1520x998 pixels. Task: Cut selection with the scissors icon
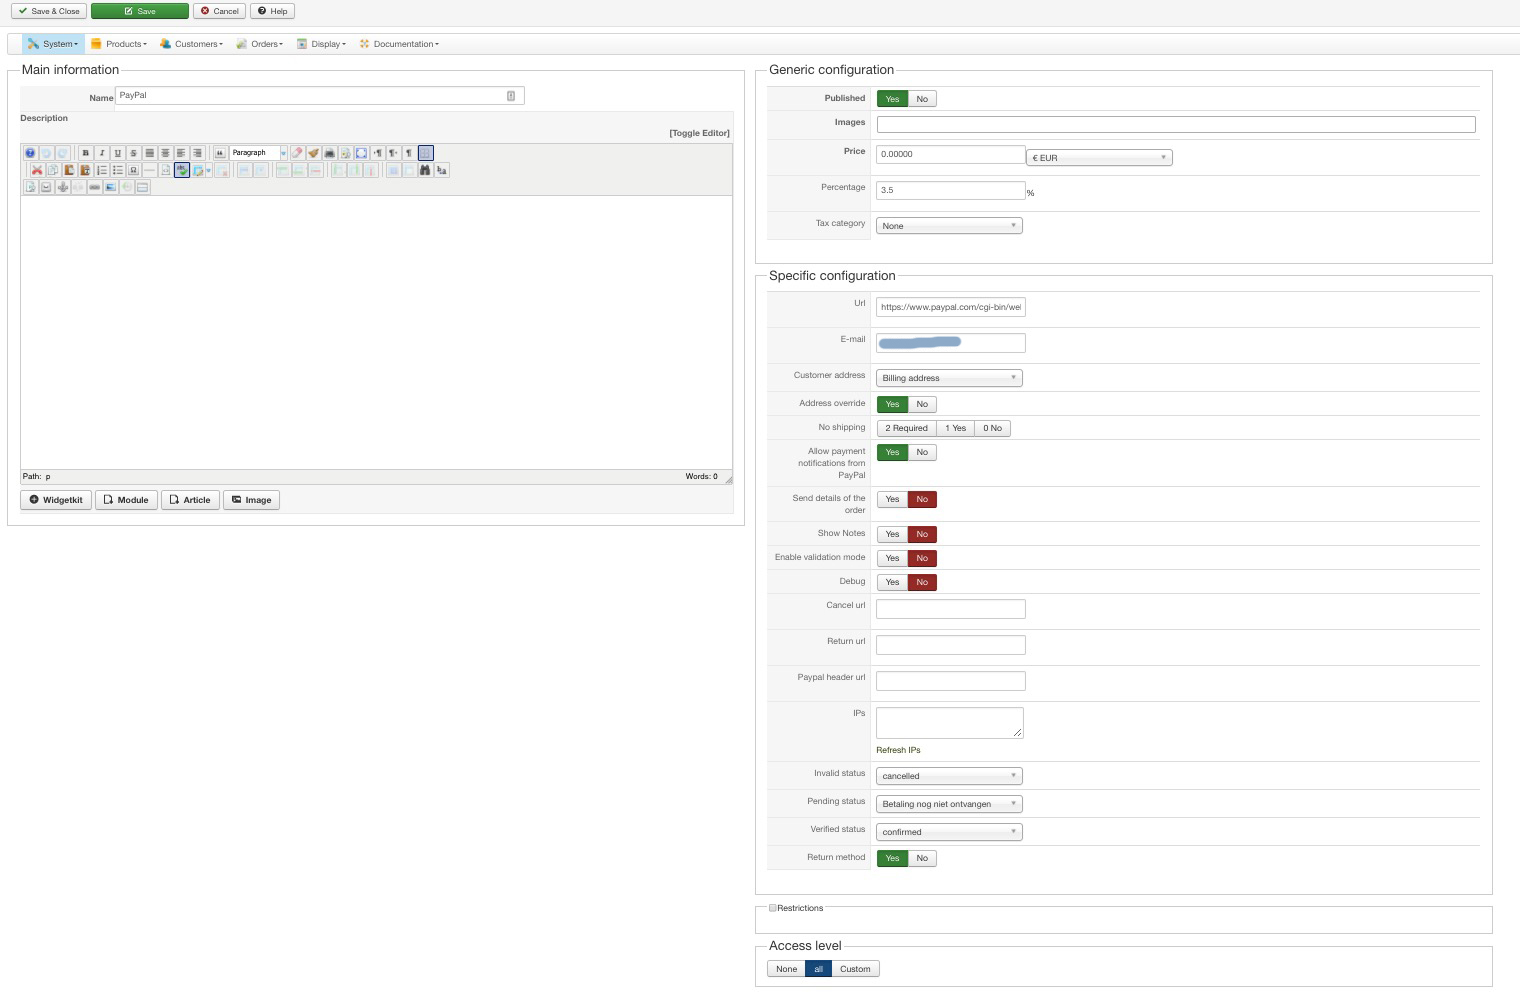(x=37, y=170)
